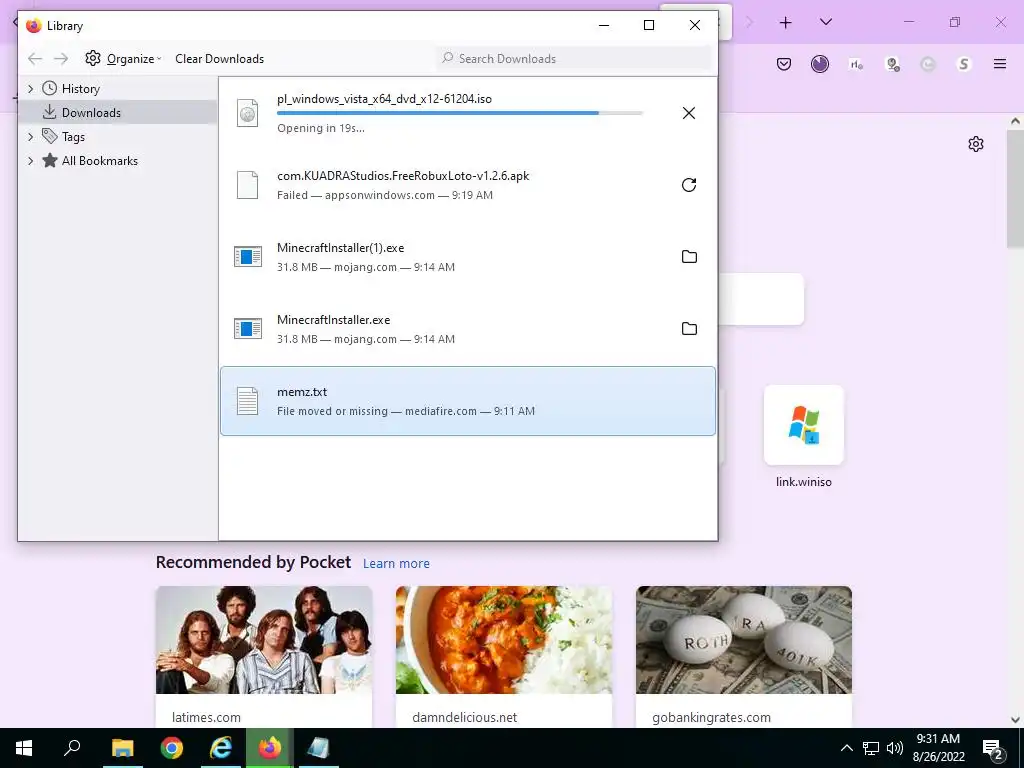Click the purple circular extension icon in Firefox

[x=820, y=63]
